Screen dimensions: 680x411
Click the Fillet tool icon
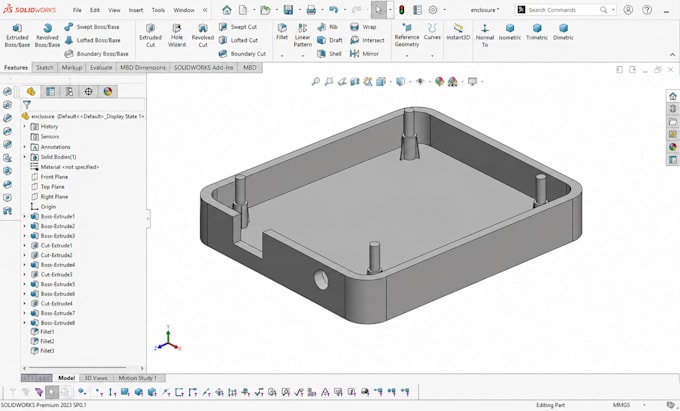click(x=282, y=31)
